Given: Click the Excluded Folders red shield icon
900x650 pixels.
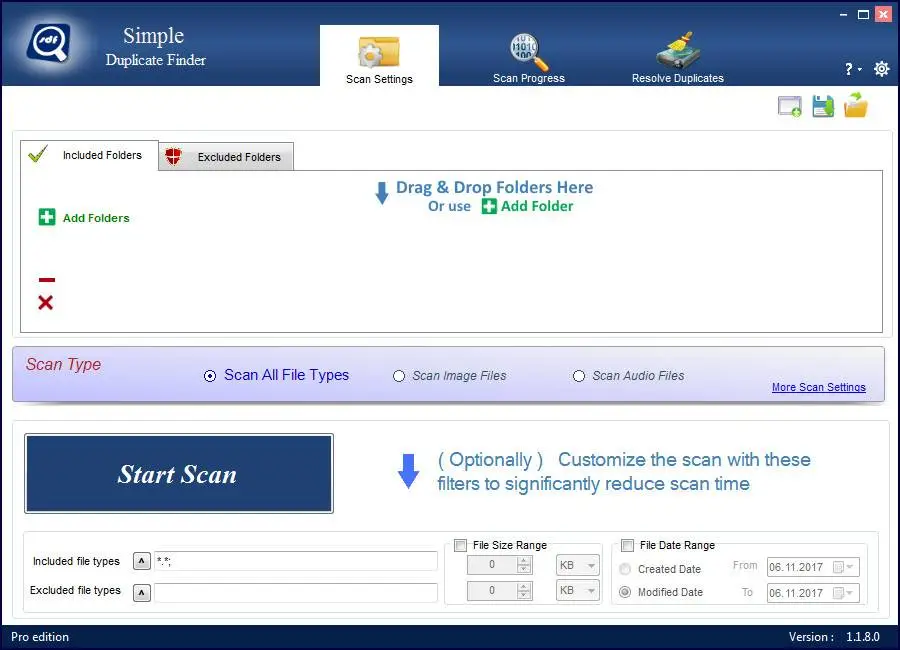Looking at the screenshot, I should coord(173,156).
